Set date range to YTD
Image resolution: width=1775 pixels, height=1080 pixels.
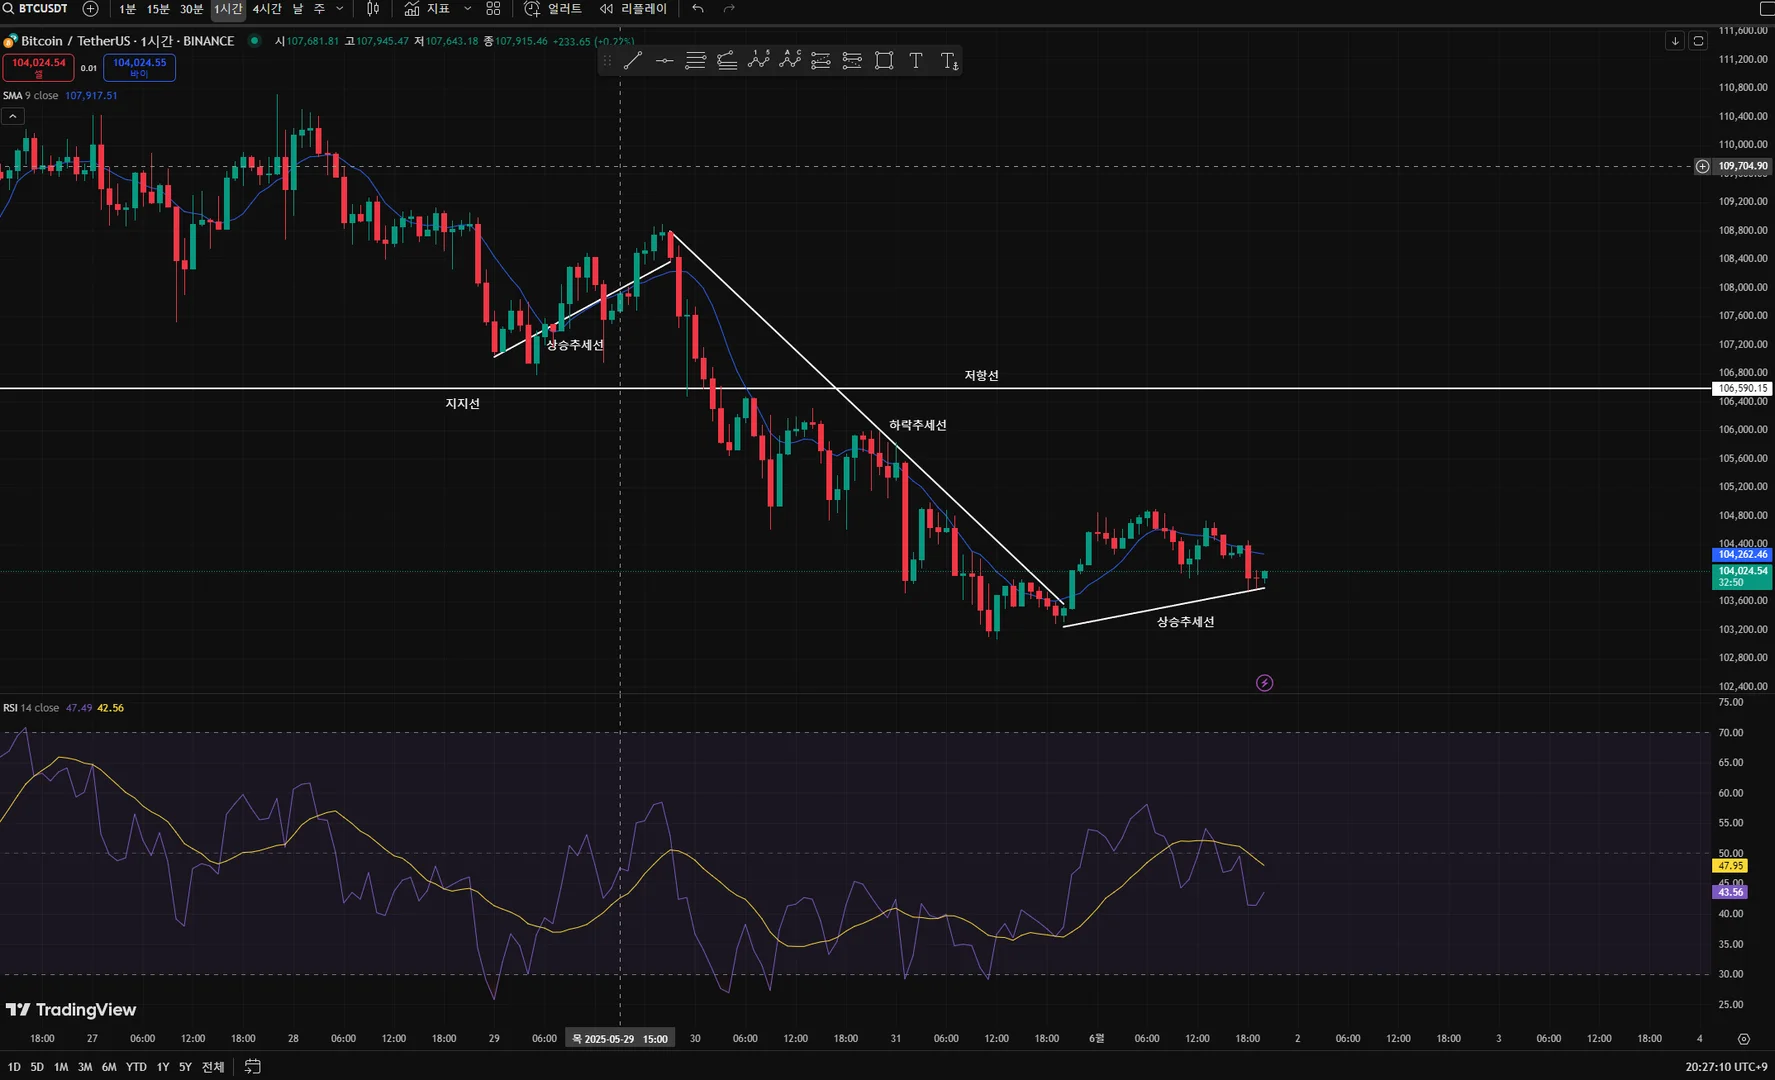136,1067
